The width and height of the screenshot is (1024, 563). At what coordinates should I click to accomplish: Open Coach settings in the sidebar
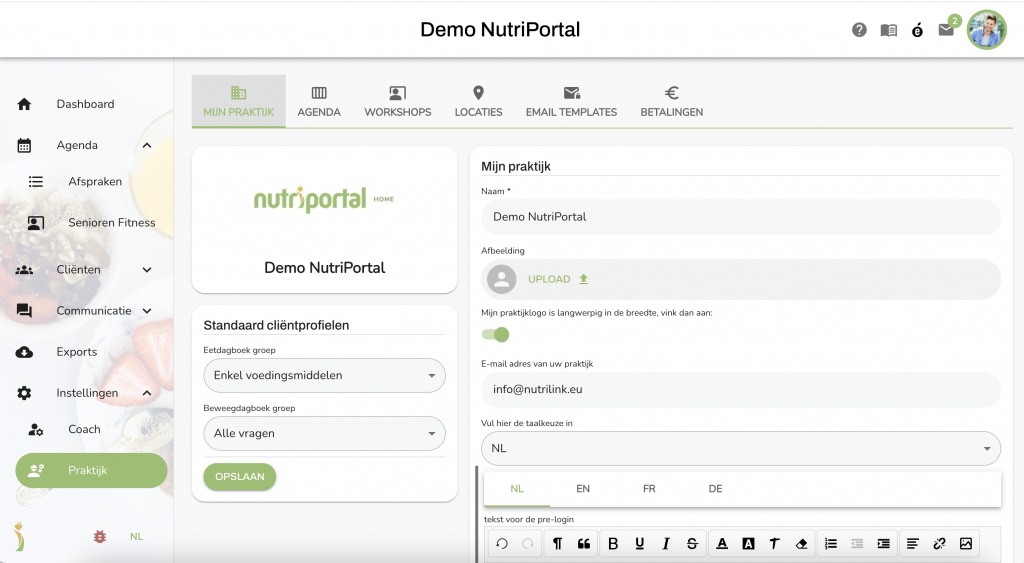pyautogui.click(x=84, y=429)
